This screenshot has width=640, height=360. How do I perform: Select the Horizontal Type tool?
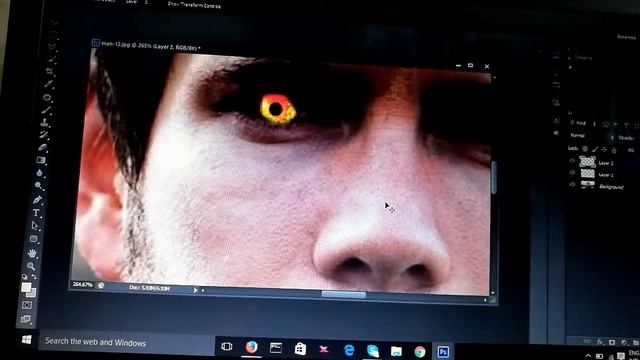click(x=36, y=213)
